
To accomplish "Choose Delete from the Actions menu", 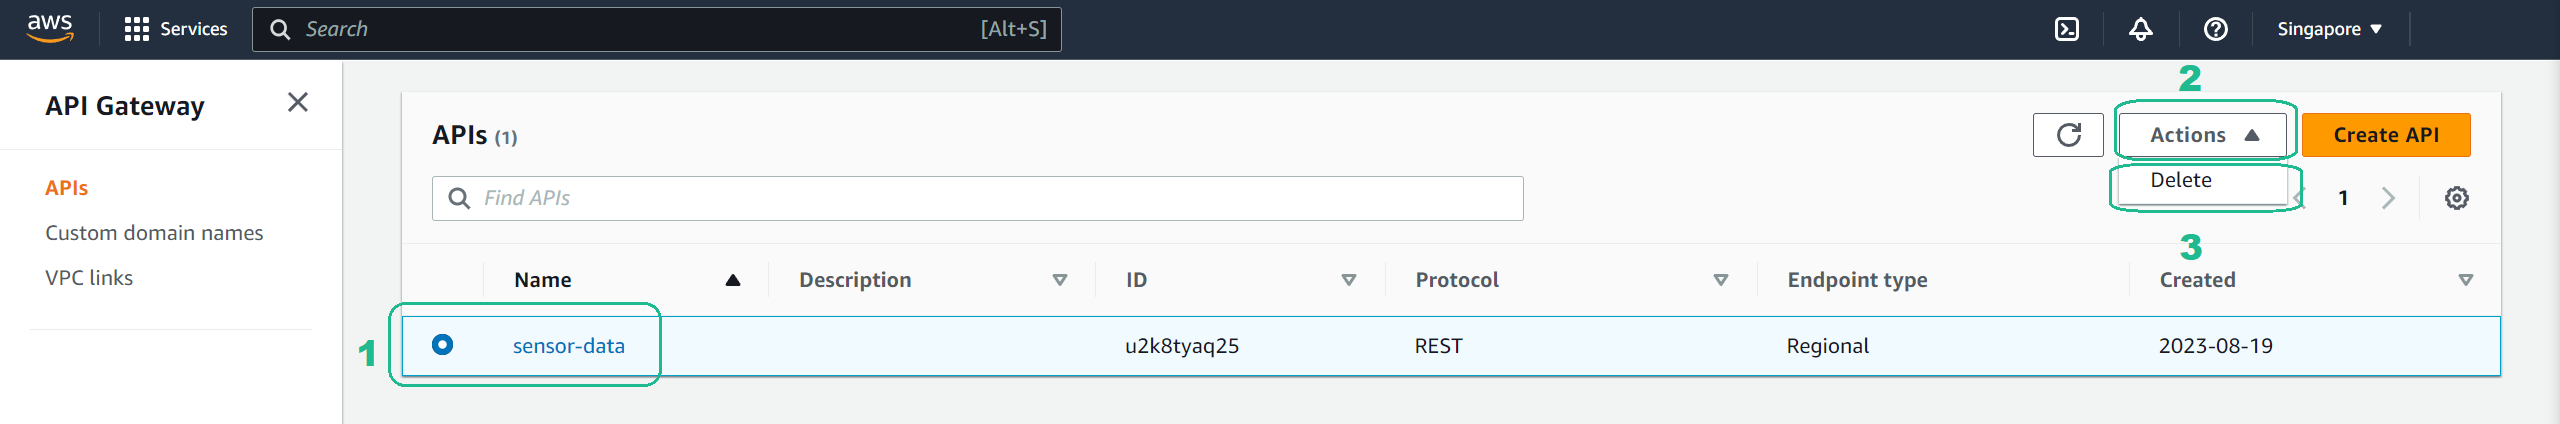I will [2181, 180].
